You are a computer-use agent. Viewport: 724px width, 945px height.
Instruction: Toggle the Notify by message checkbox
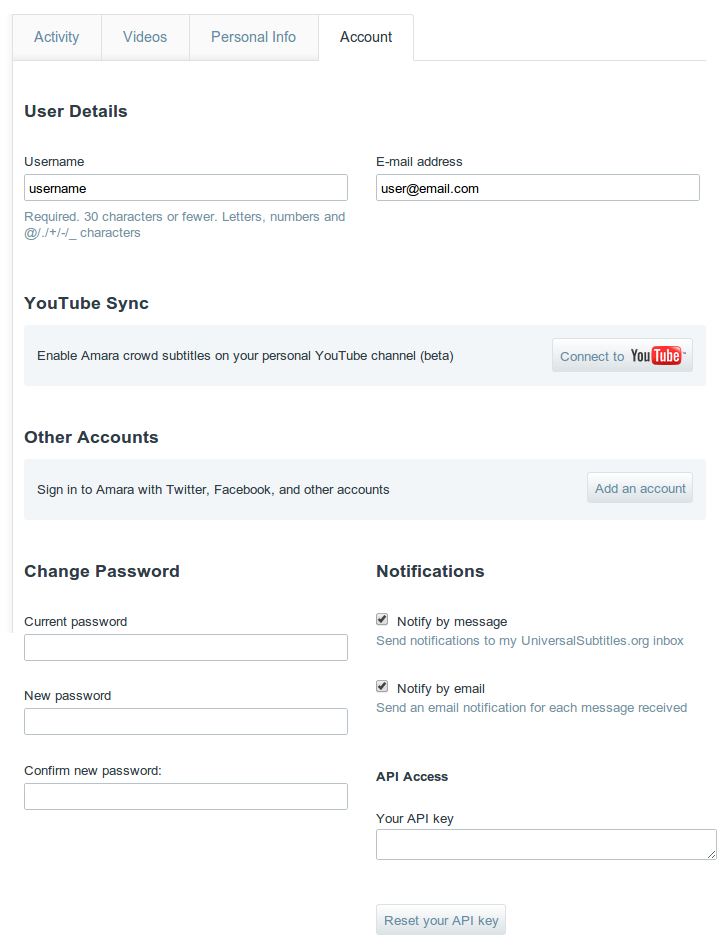tap(382, 620)
